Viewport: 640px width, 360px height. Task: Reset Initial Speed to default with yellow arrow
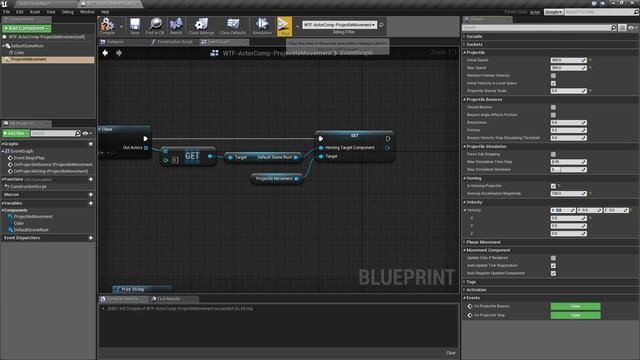pyautogui.click(x=590, y=60)
